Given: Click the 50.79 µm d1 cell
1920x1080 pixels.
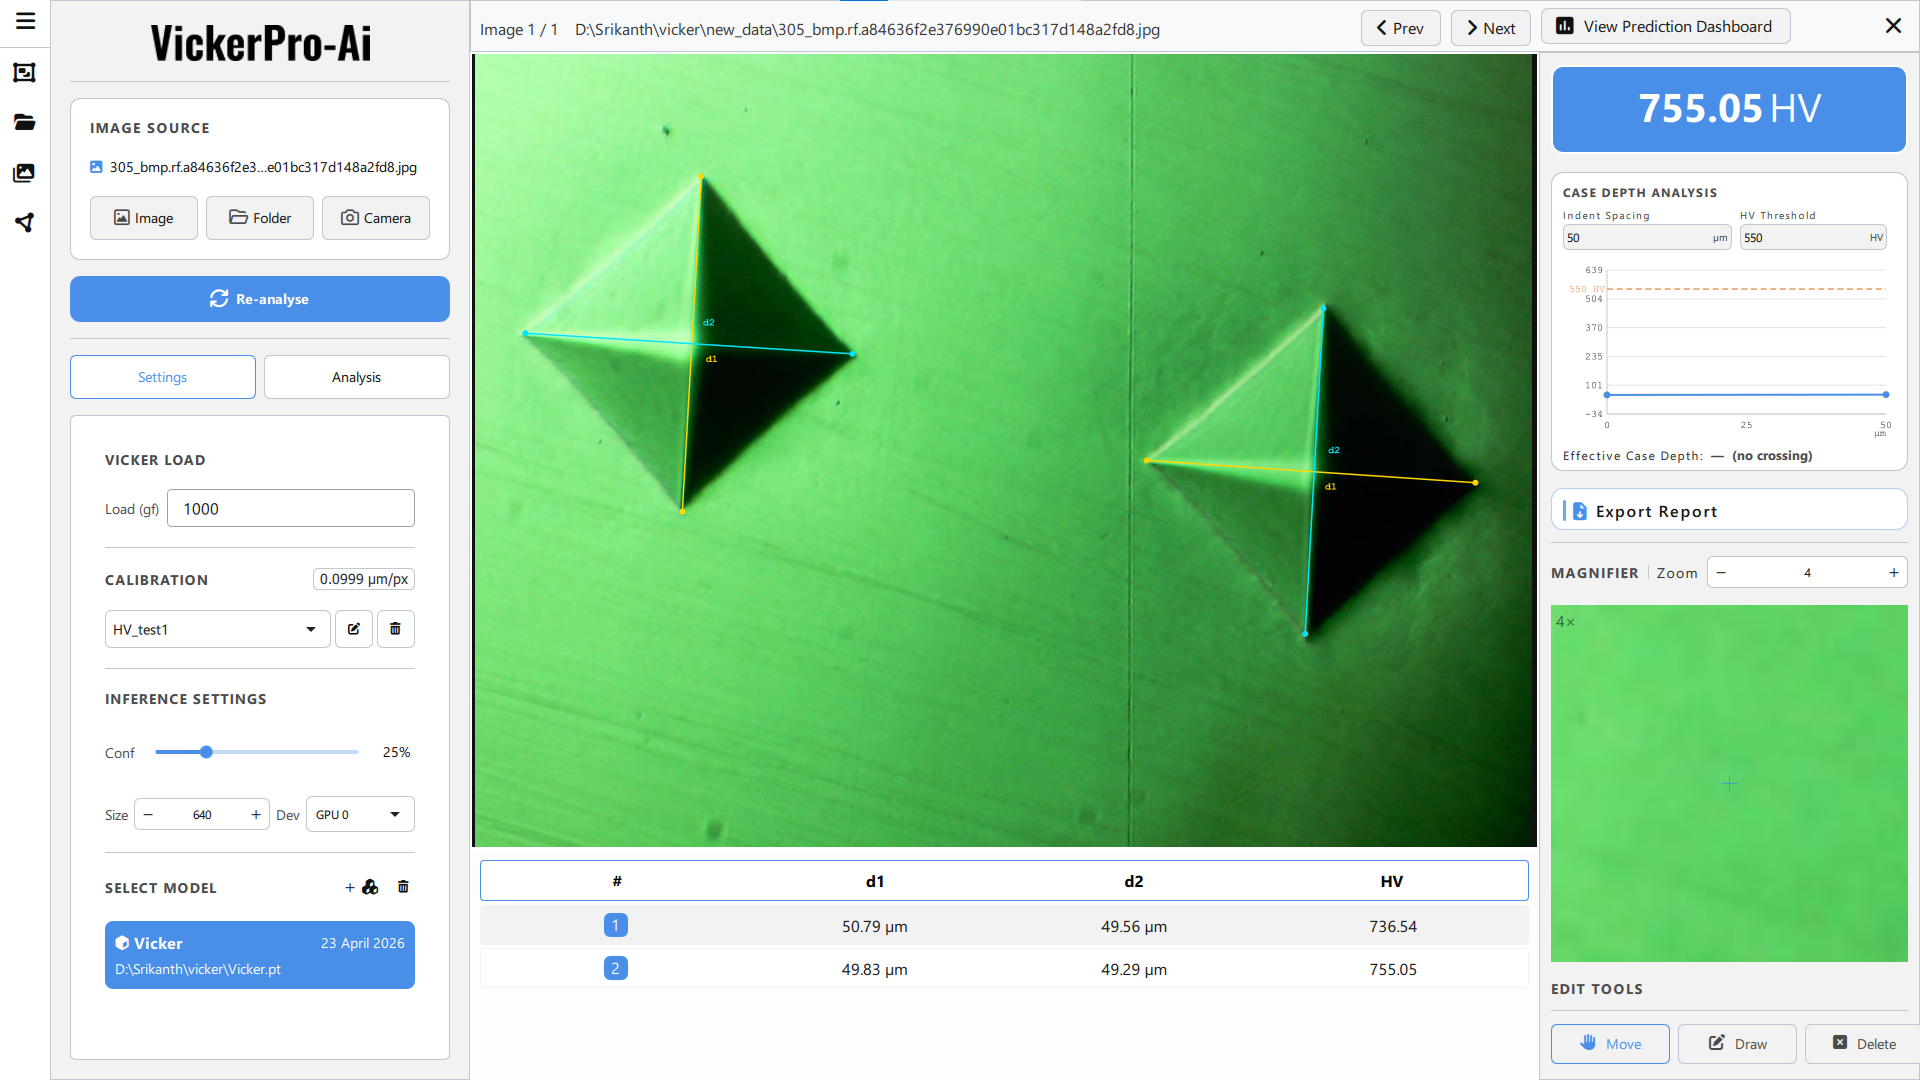Looking at the screenshot, I should (x=875, y=927).
